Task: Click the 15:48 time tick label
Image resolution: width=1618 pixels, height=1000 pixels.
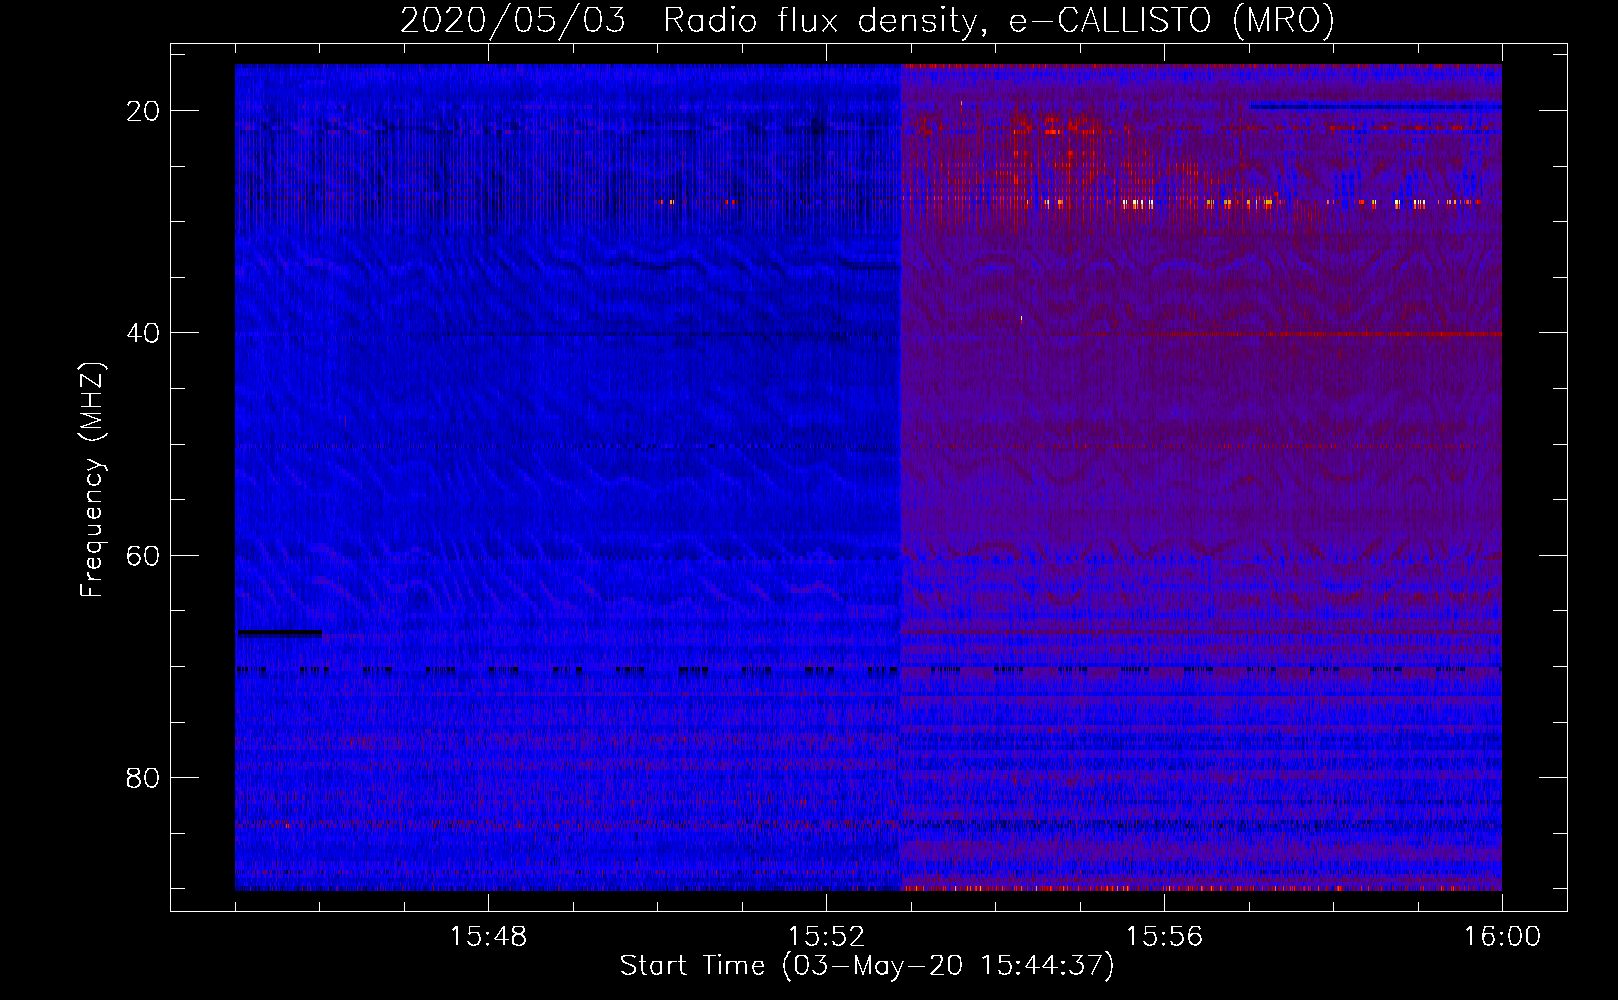Action: pos(488,937)
